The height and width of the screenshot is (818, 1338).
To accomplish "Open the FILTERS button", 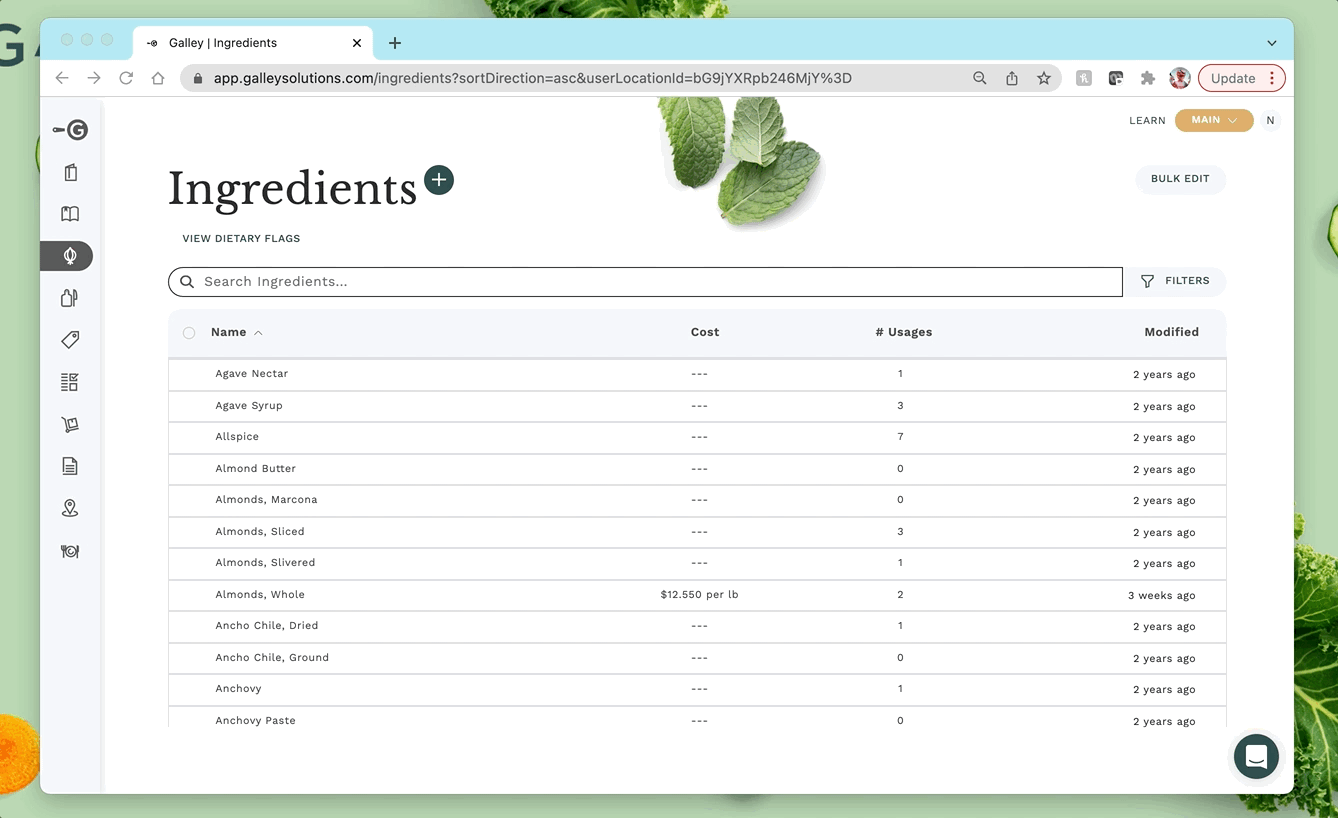I will click(1175, 281).
